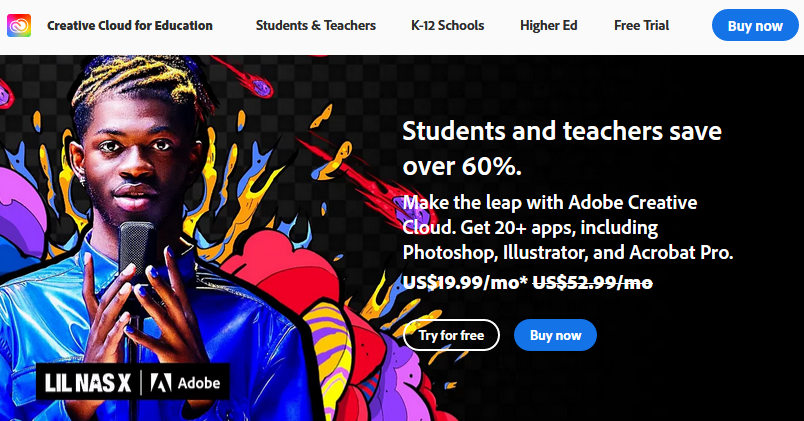
Task: Click the Creative Cloud rainbow logo icon
Action: pos(19,25)
